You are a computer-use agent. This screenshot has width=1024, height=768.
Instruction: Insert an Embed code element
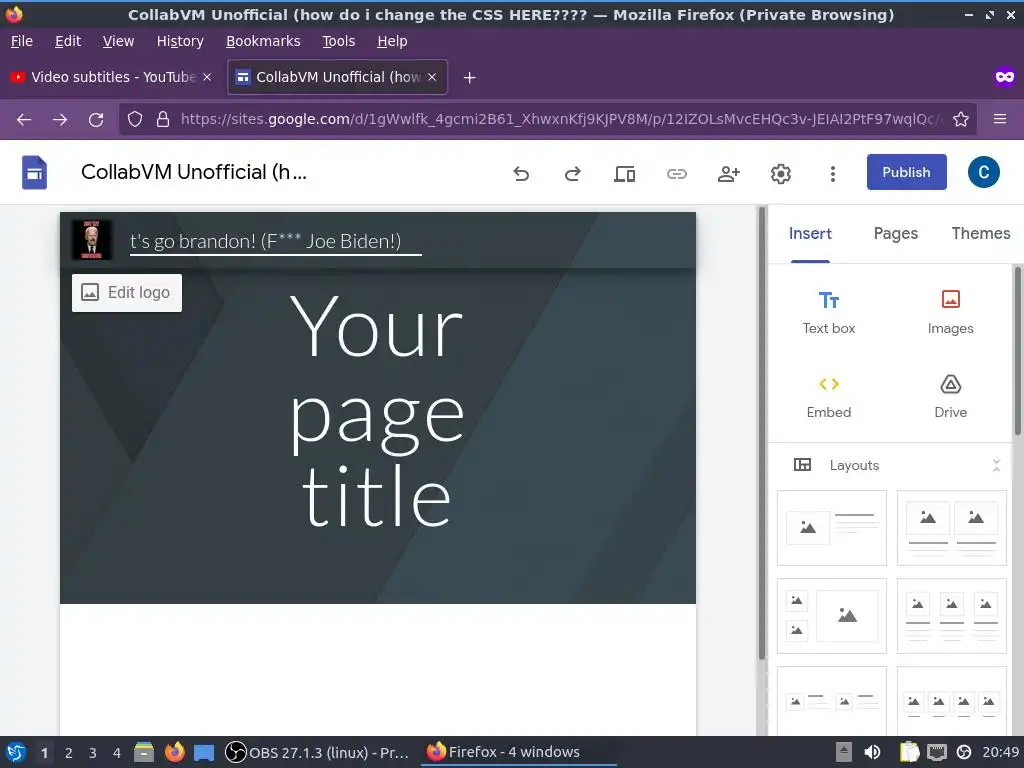829,397
